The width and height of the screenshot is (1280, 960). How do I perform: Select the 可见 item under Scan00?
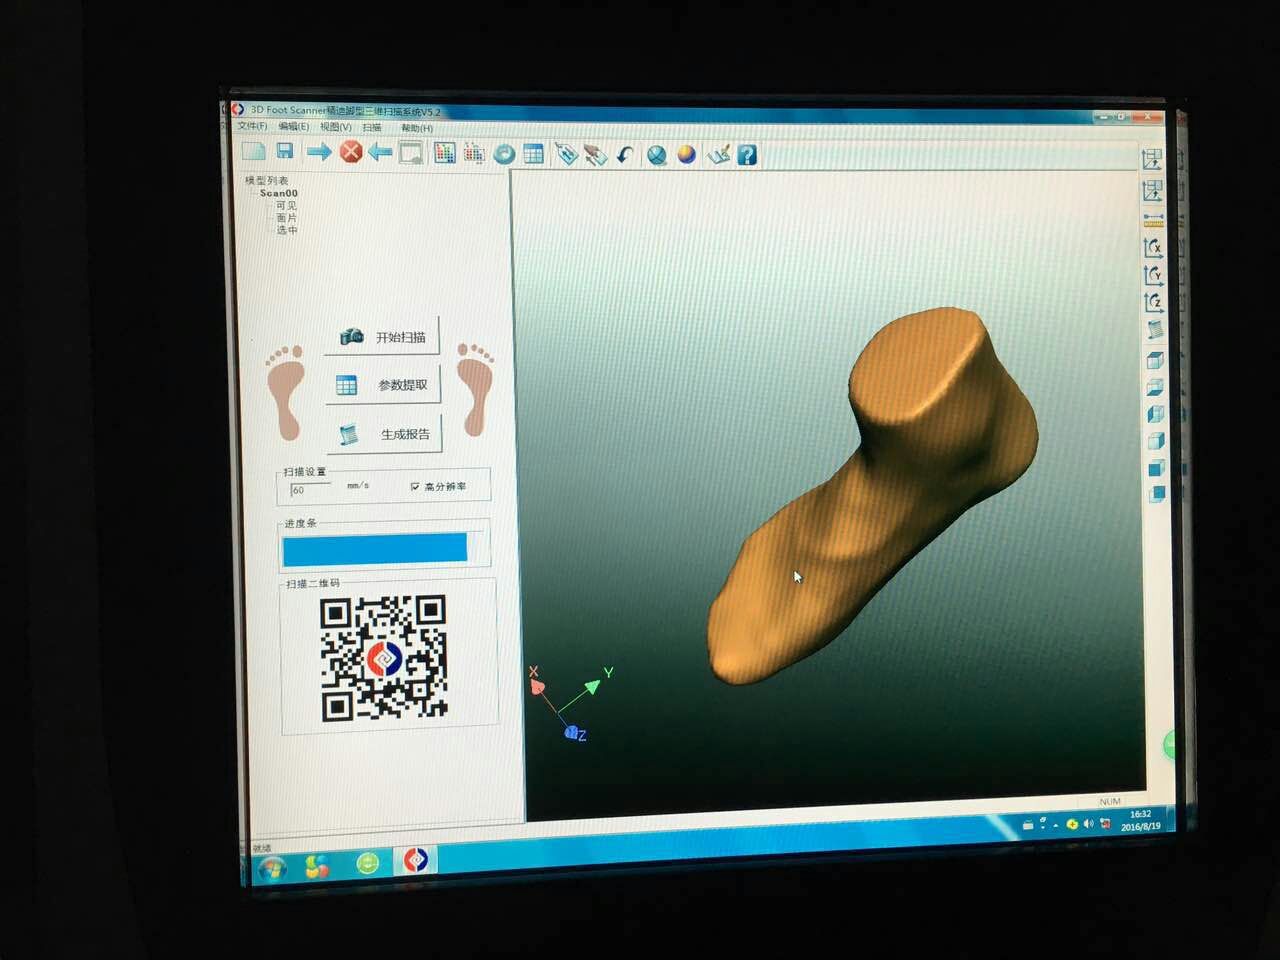286,205
